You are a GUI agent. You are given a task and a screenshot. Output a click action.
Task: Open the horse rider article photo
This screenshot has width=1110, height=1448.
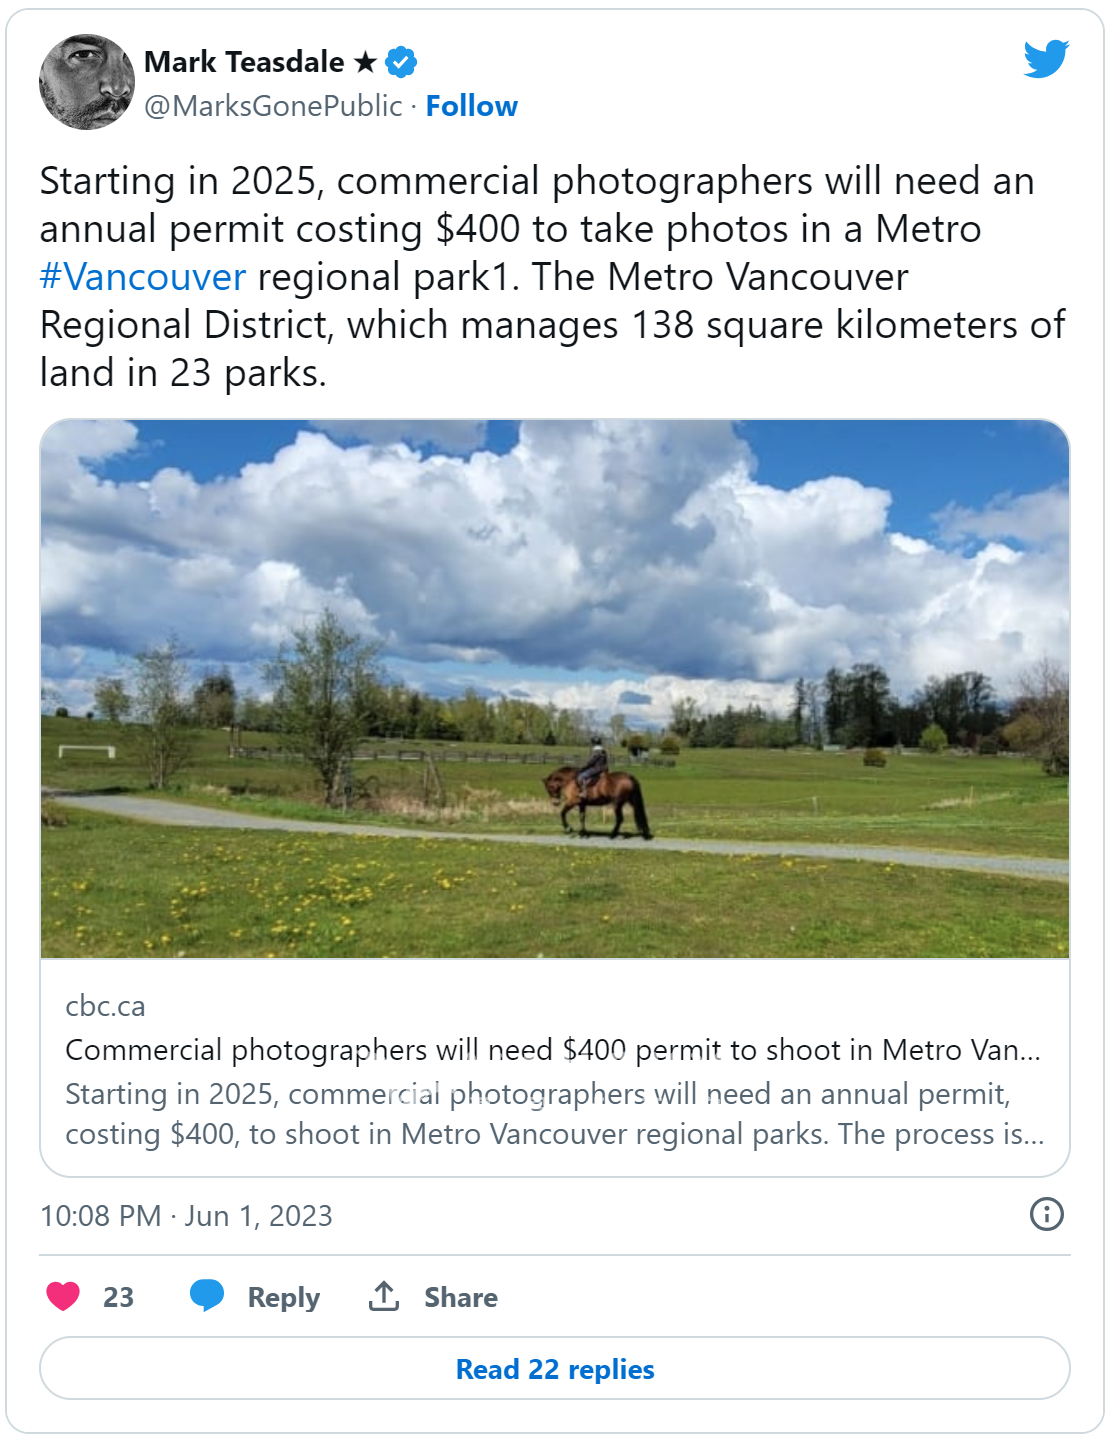[555, 689]
